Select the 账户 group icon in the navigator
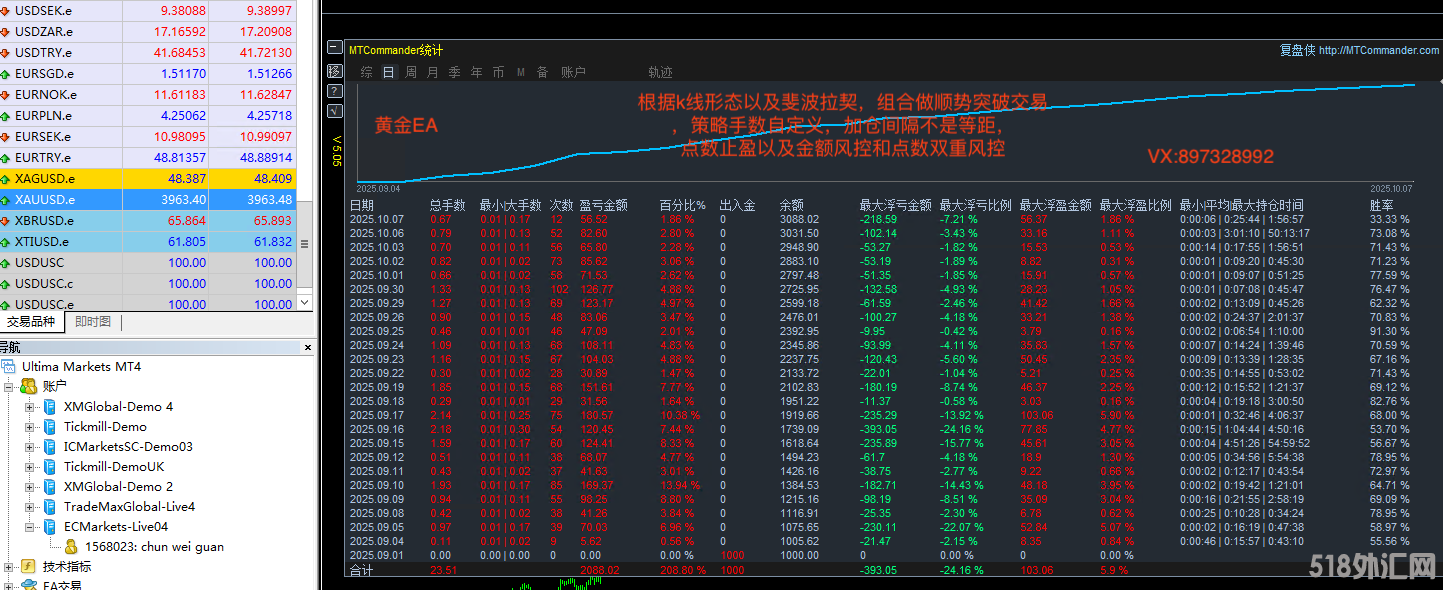 [28, 387]
